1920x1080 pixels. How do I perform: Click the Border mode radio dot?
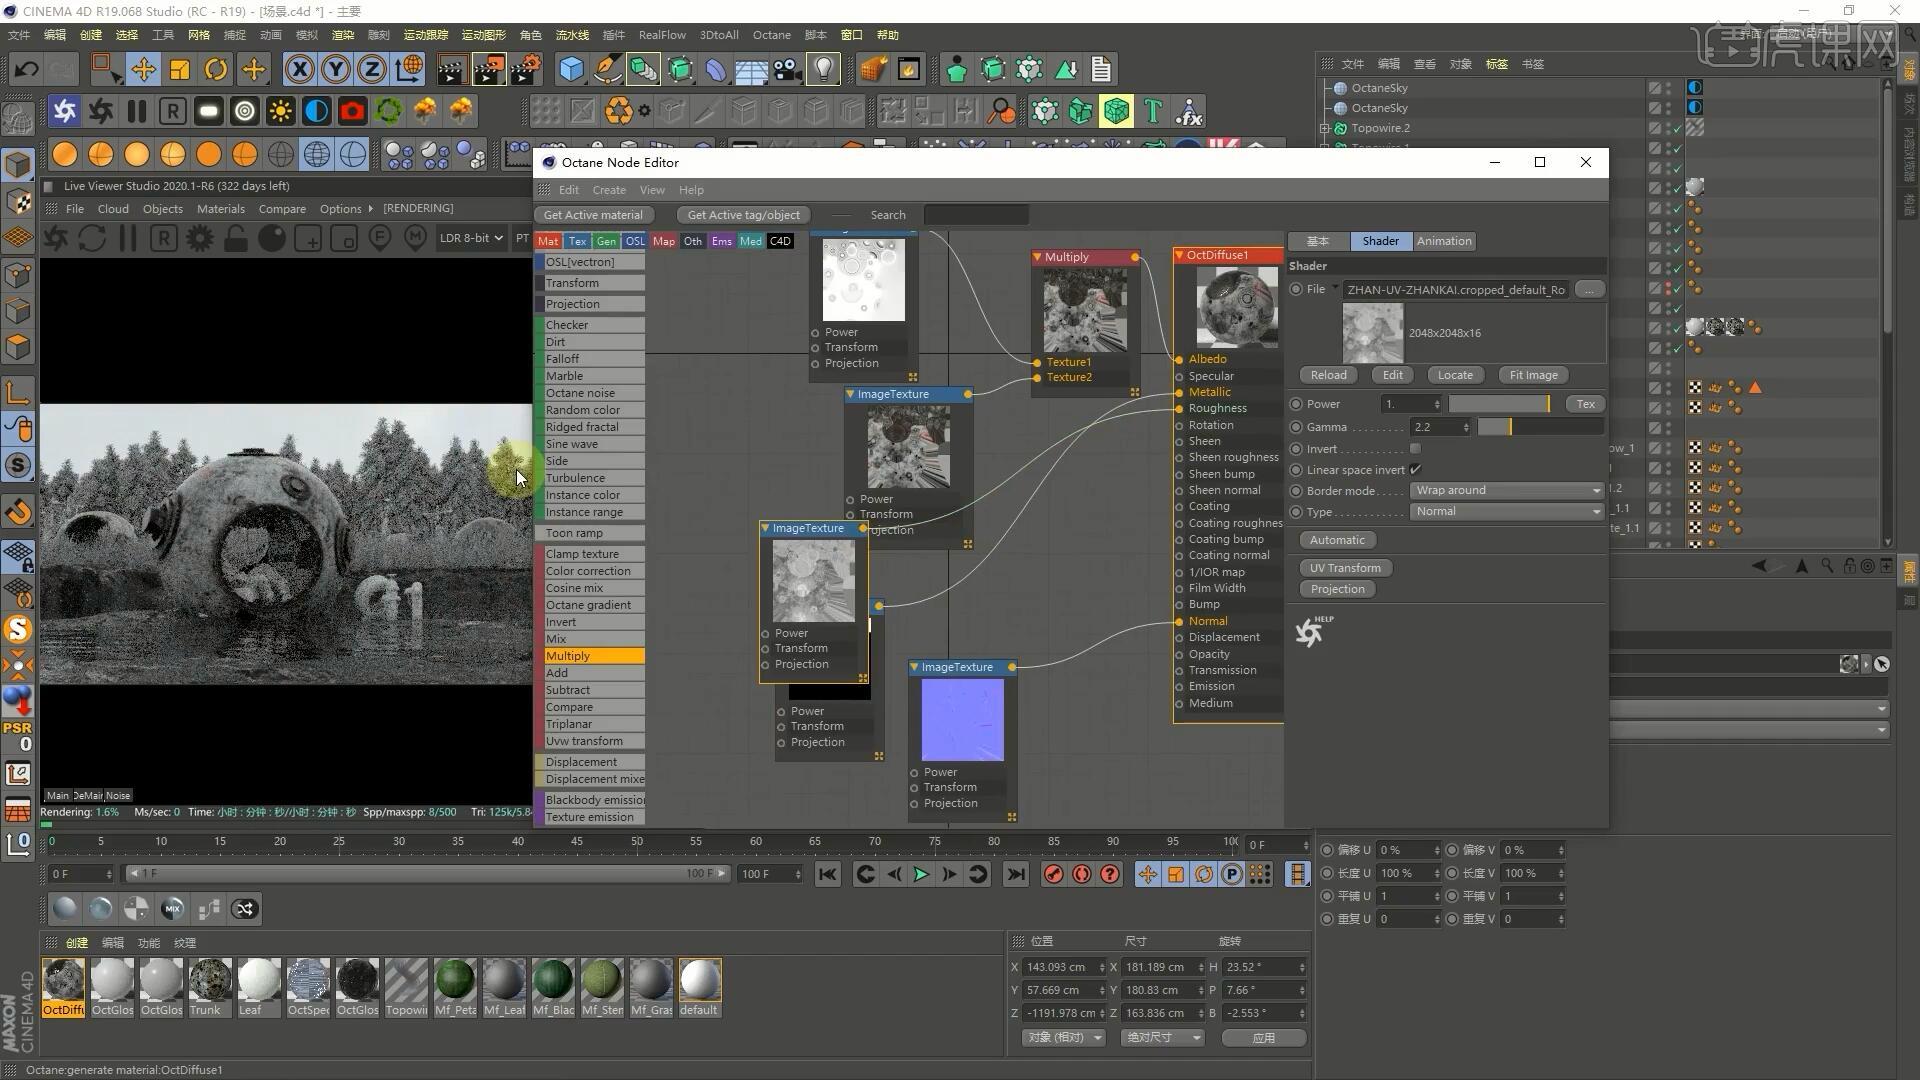1297,491
